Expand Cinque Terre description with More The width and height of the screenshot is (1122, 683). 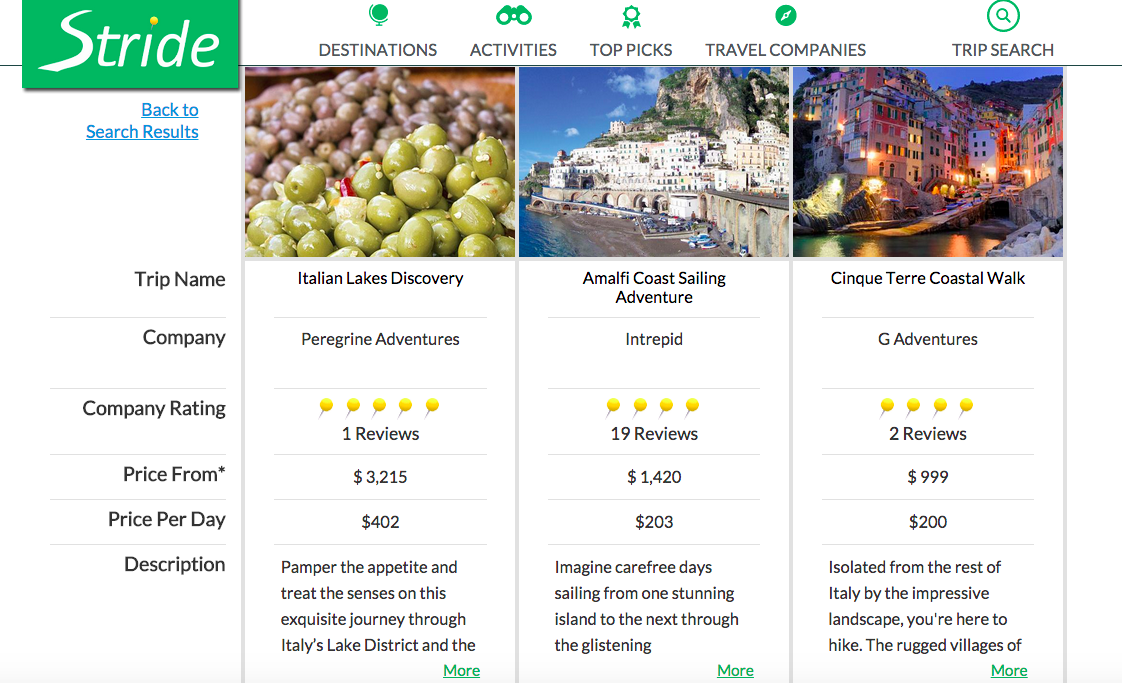pos(1009,670)
